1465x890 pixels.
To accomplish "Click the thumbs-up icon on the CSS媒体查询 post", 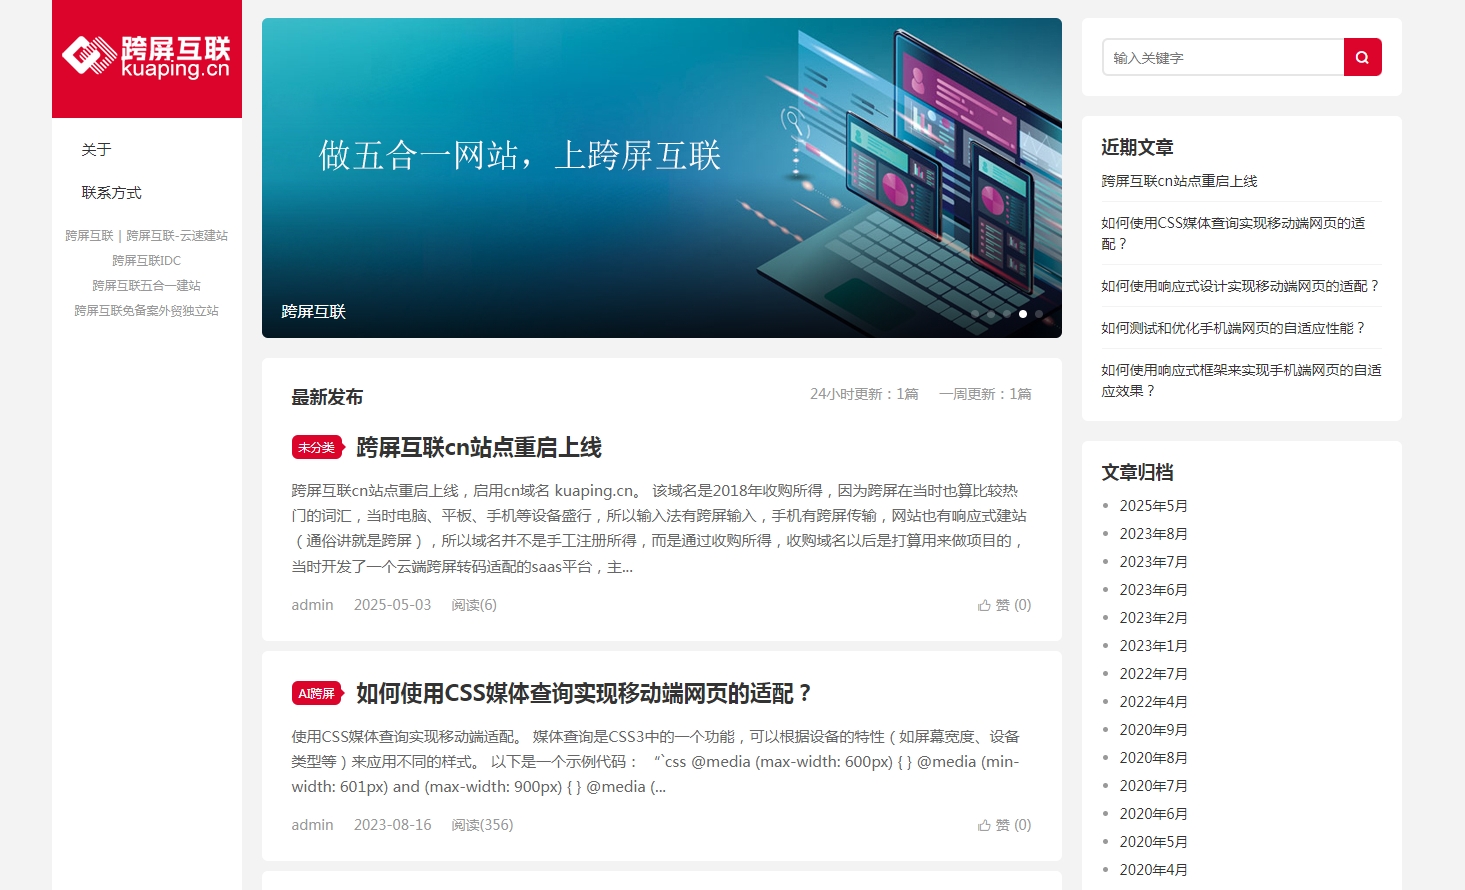I will click(x=984, y=825).
